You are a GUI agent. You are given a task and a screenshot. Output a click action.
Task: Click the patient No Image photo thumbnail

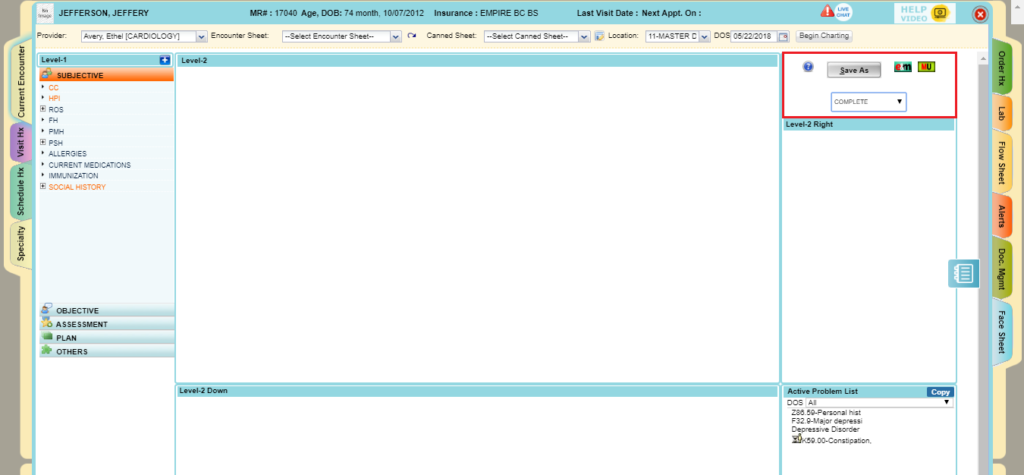[45, 13]
